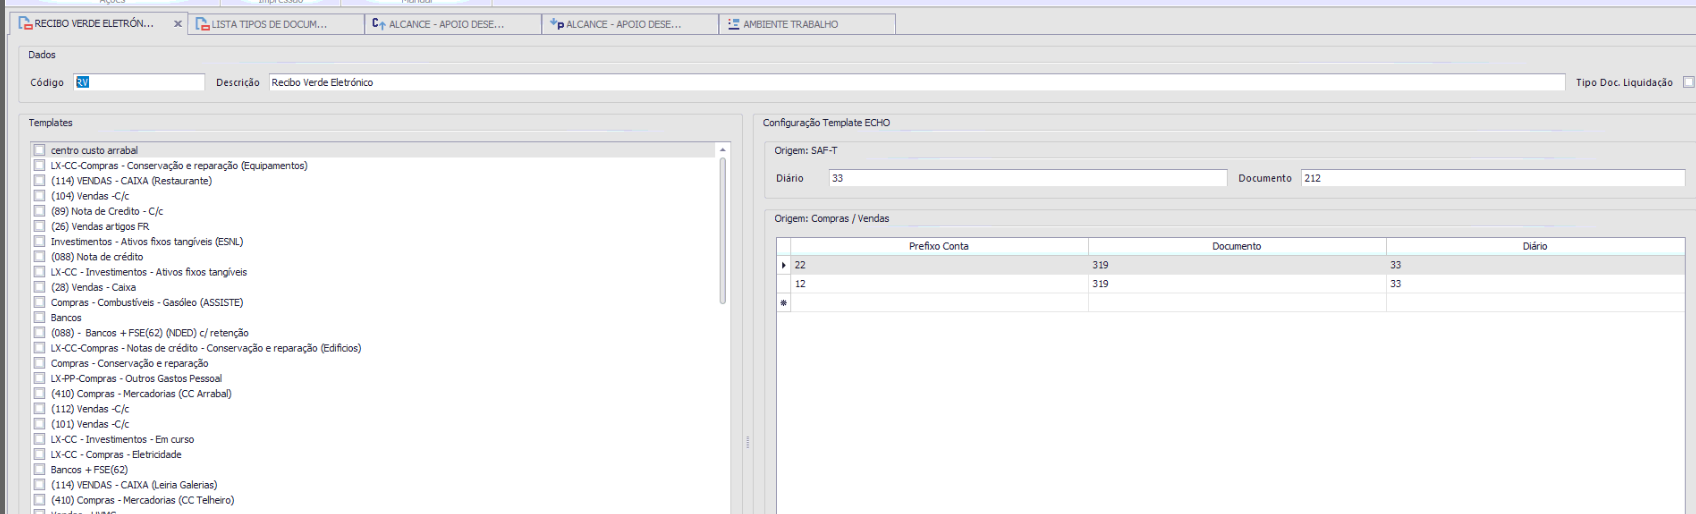Viewport: 1696px width, 514px height.
Task: Select the row indicator arrow for prefix 22
Action: coord(784,265)
